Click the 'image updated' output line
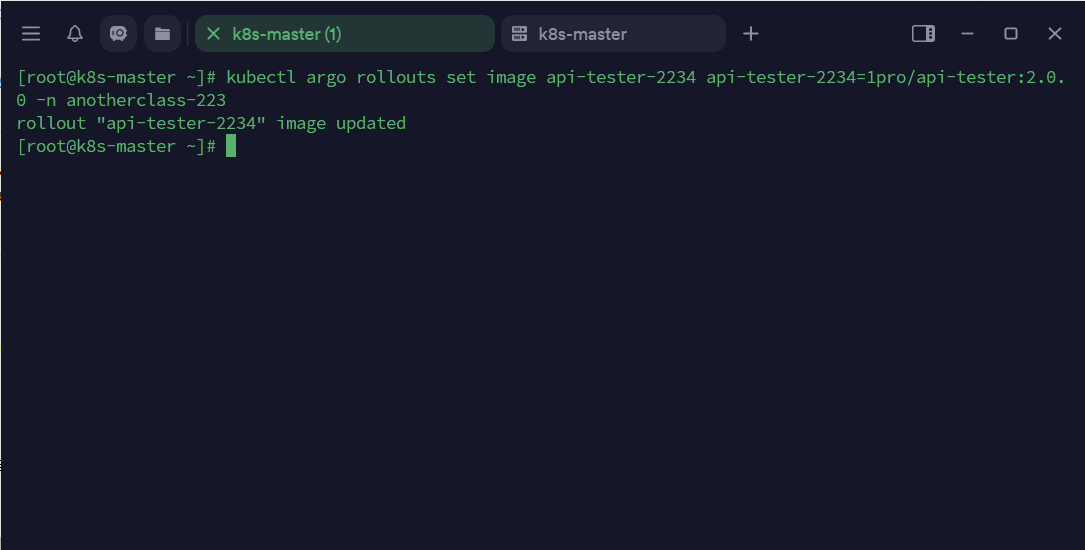 coord(211,124)
